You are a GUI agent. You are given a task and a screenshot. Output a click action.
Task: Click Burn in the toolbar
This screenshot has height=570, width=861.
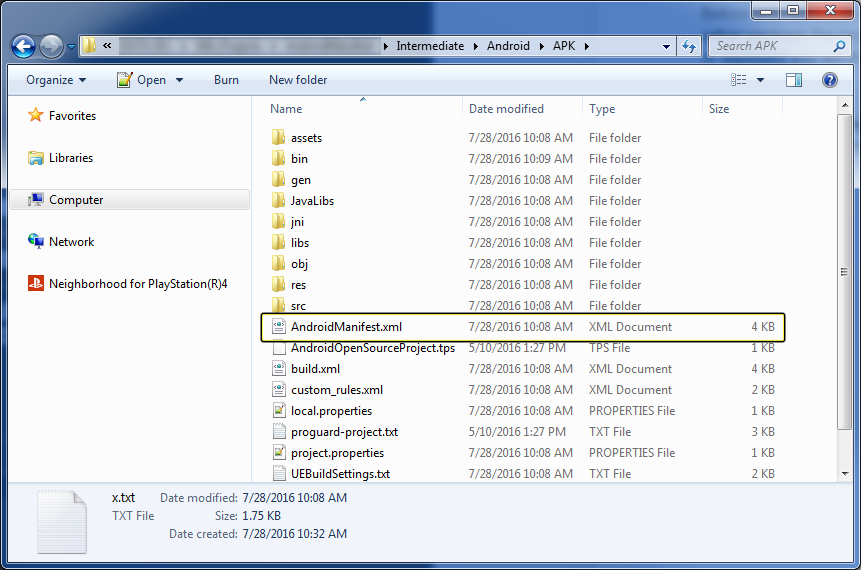tap(226, 80)
